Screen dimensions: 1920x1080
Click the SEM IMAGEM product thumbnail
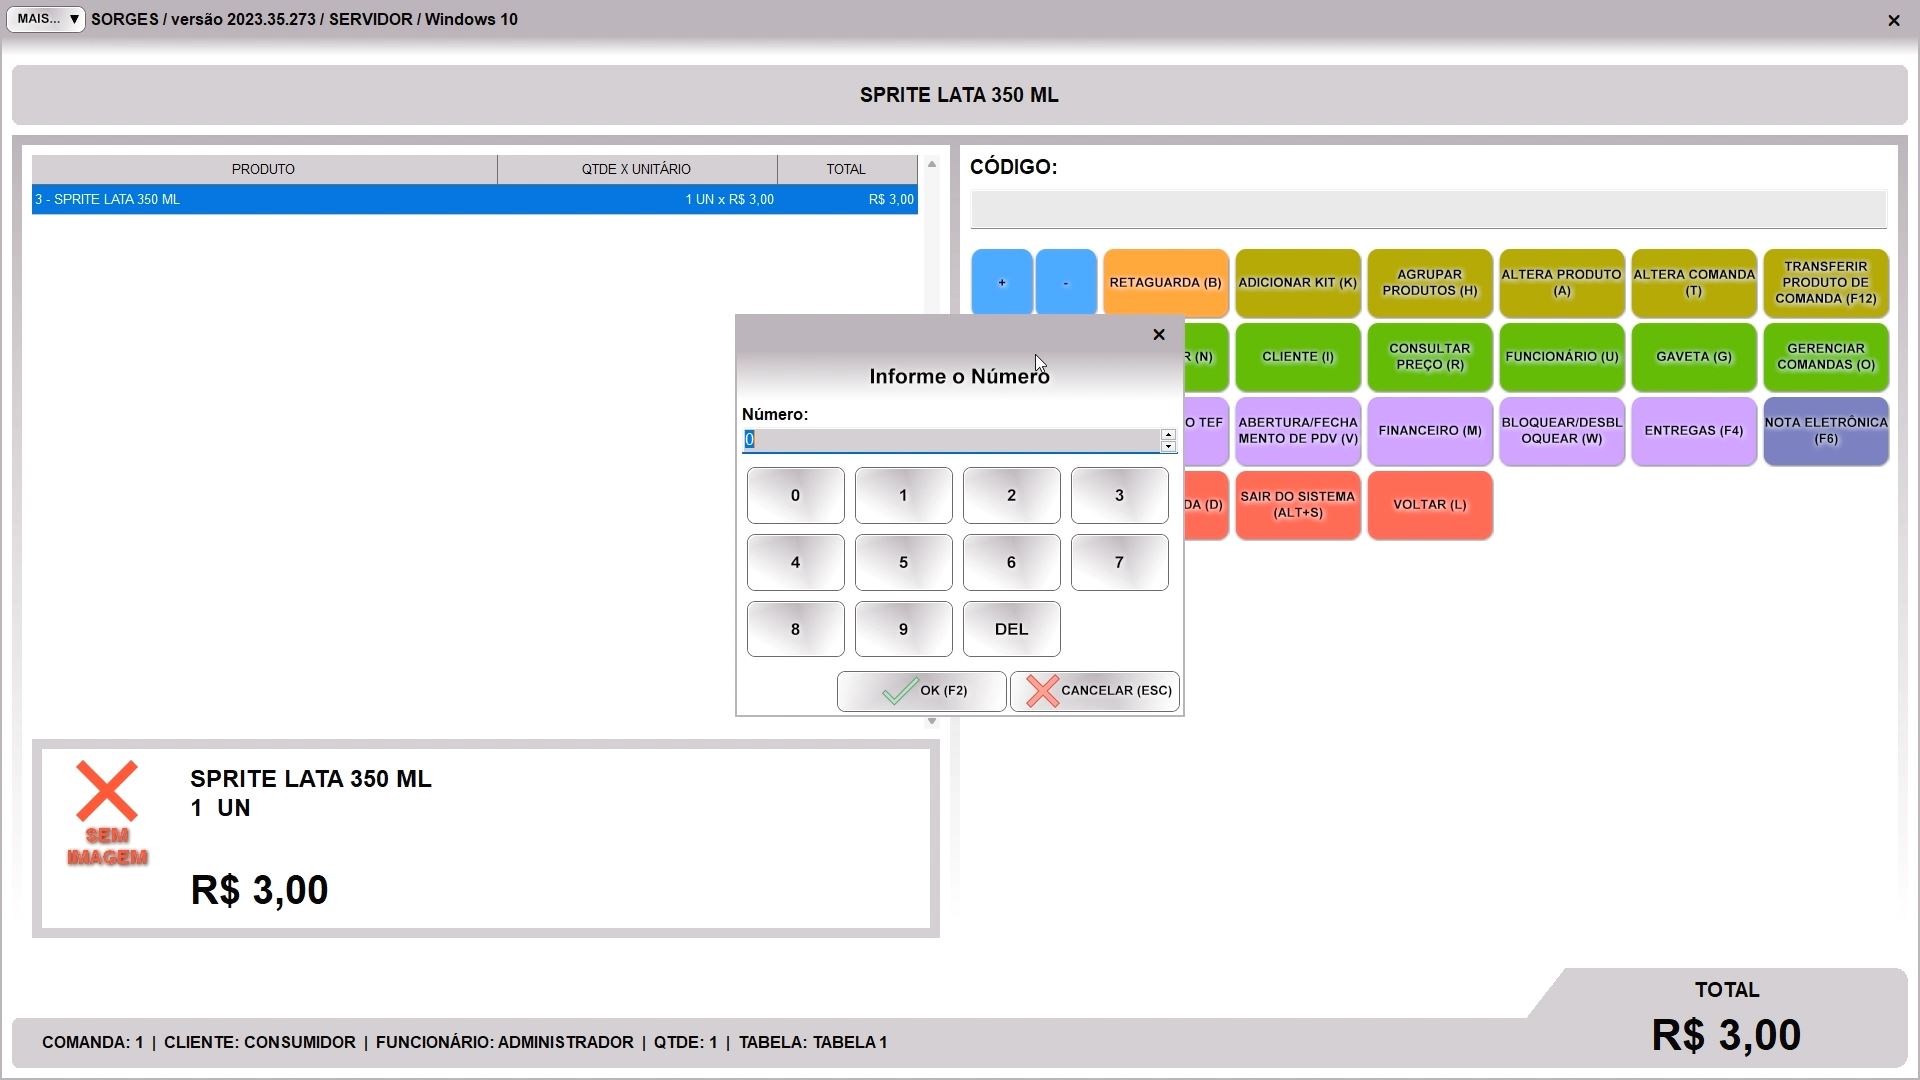107,814
